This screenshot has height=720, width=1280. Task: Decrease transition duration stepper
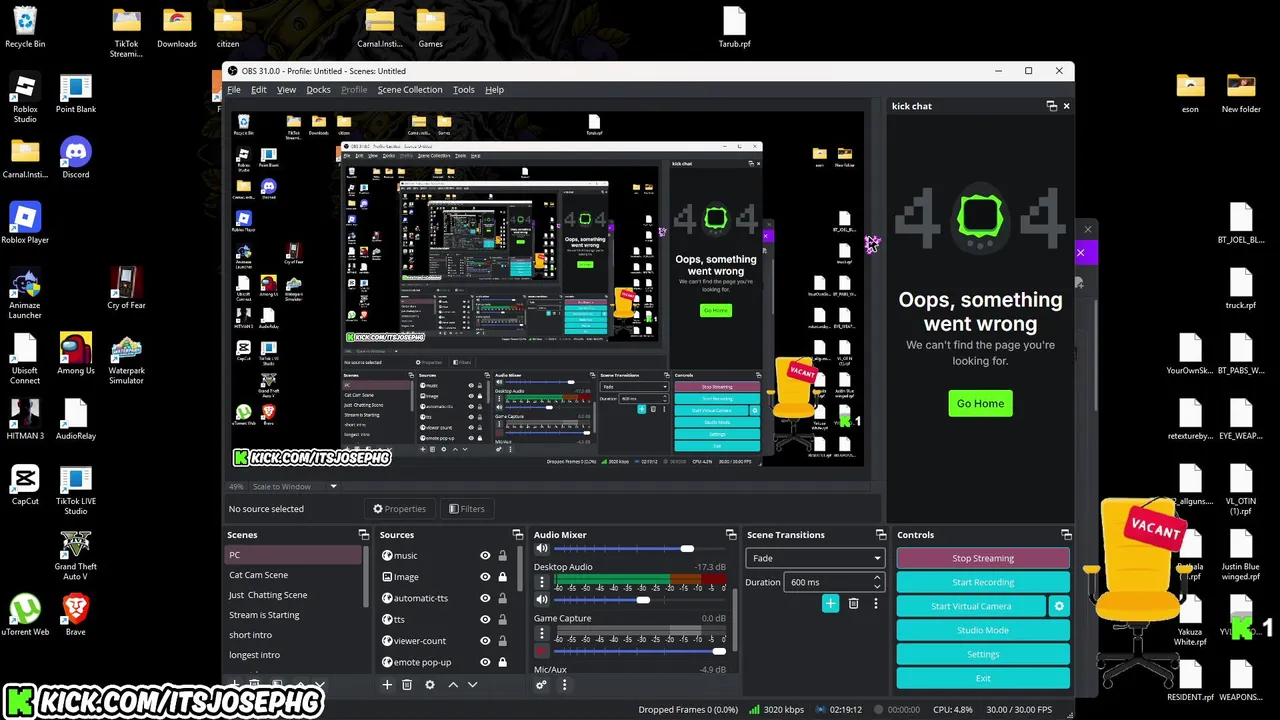coord(877,587)
